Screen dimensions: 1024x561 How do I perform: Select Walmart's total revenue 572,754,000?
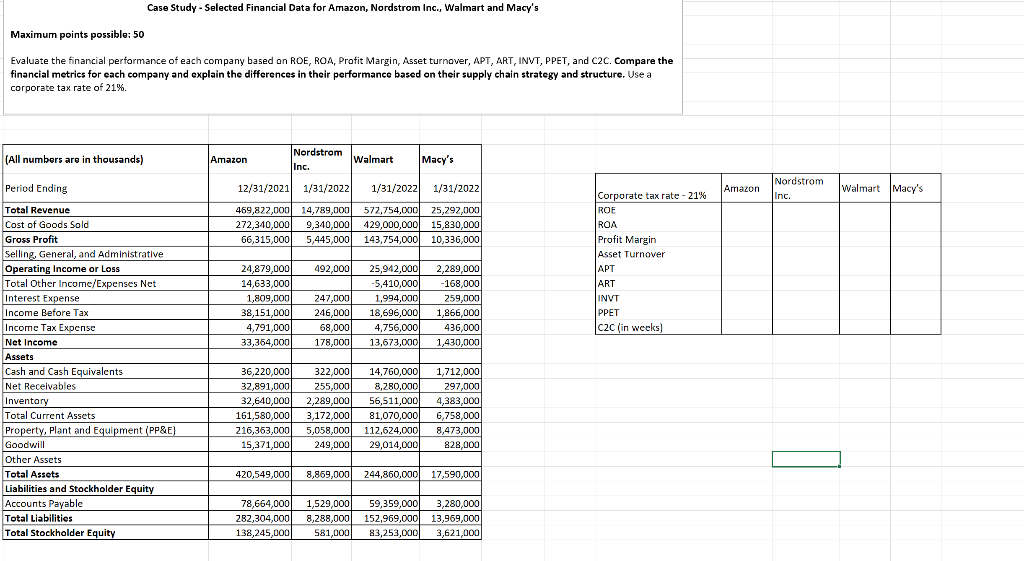391,210
